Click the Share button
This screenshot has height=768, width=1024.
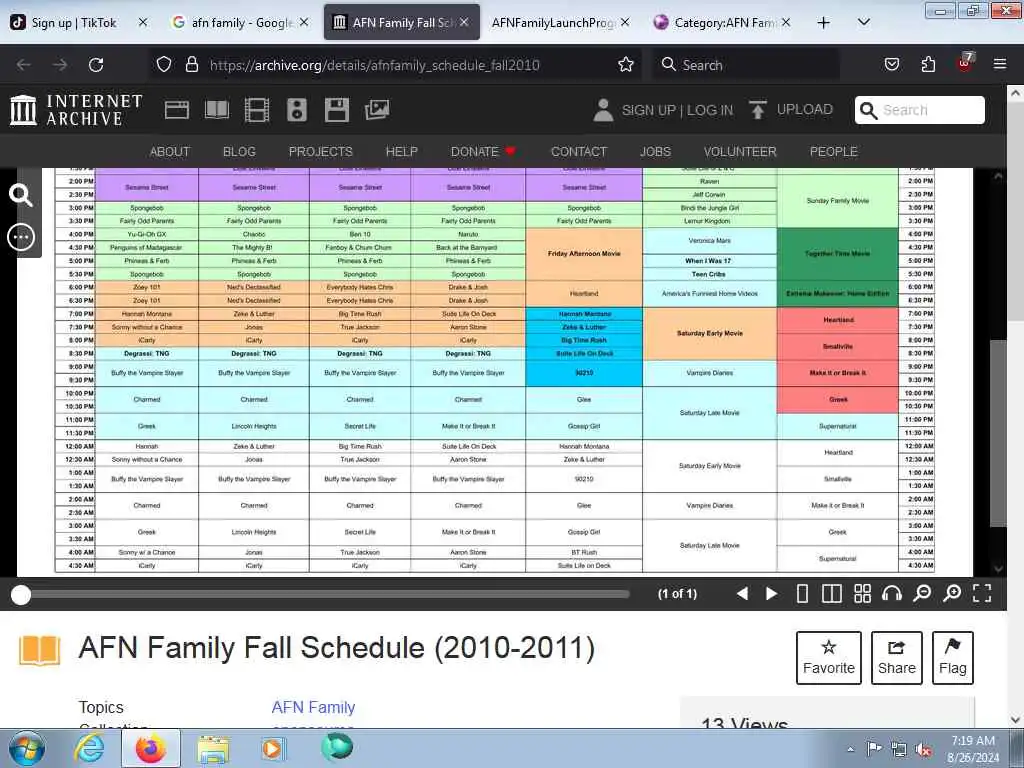(x=897, y=658)
